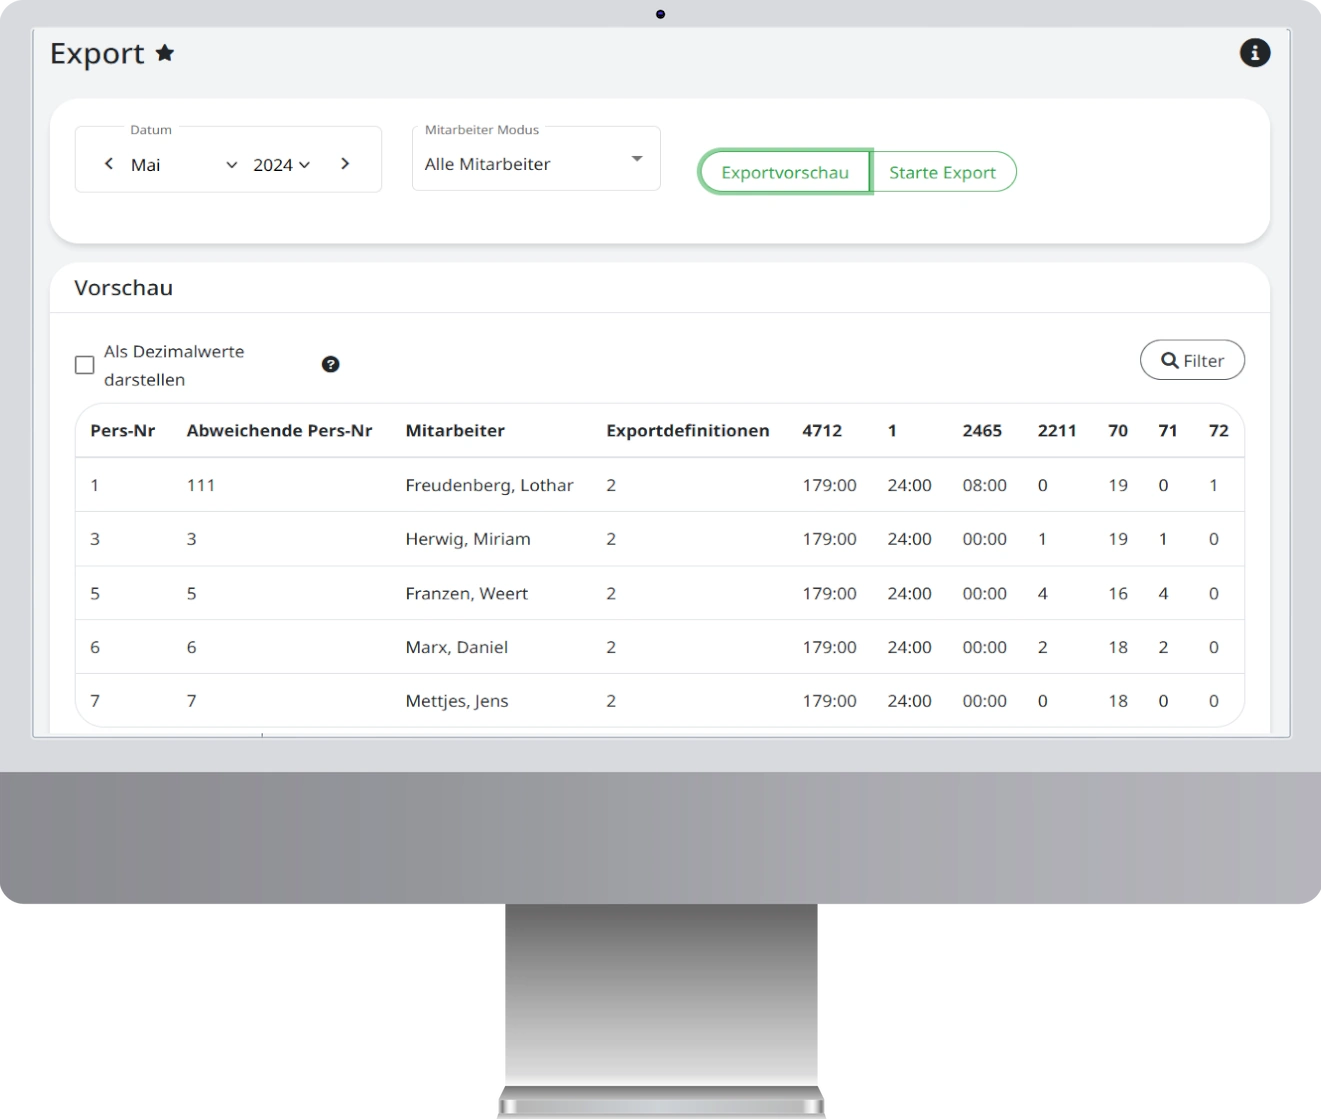Click the Exportvorschau button
Viewport: 1321px width, 1119px height.
[784, 172]
